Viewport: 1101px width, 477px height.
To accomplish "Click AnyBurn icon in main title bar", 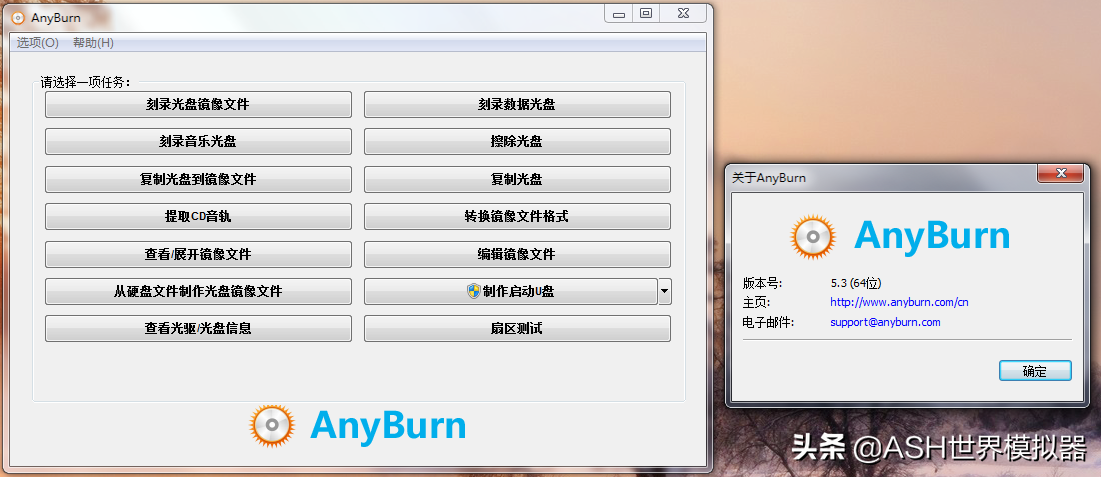I will coord(18,18).
